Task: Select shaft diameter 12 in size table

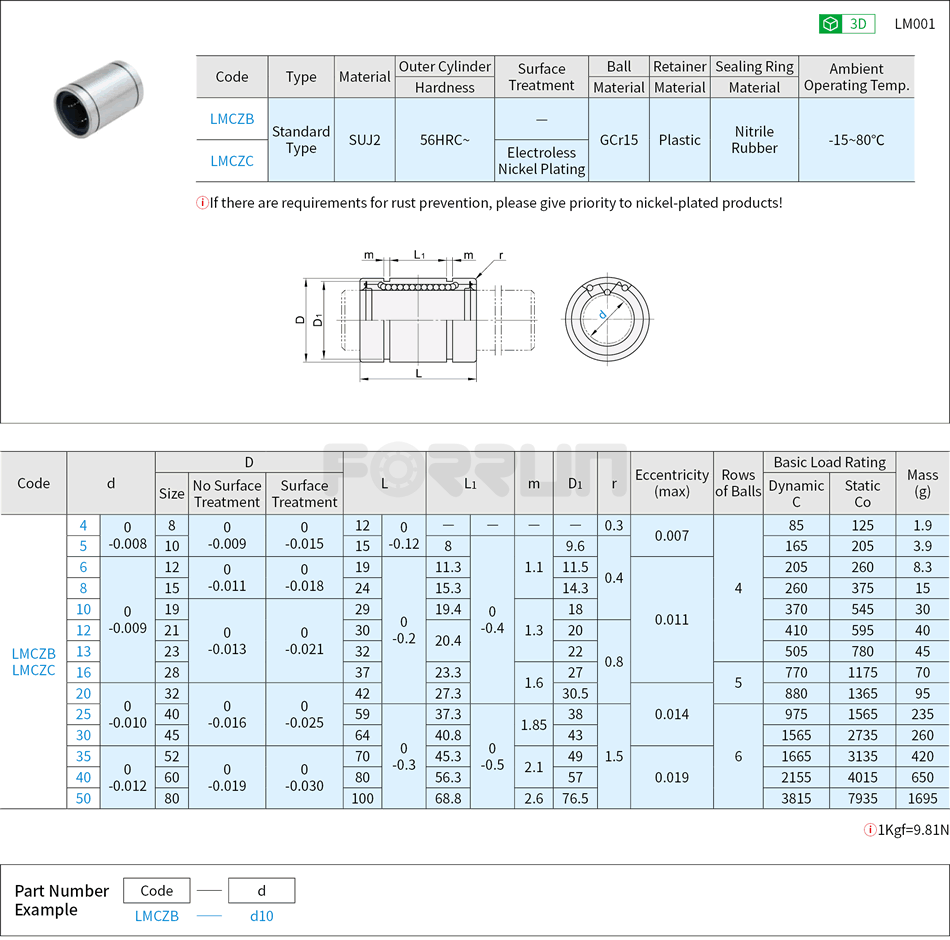Action: [83, 630]
